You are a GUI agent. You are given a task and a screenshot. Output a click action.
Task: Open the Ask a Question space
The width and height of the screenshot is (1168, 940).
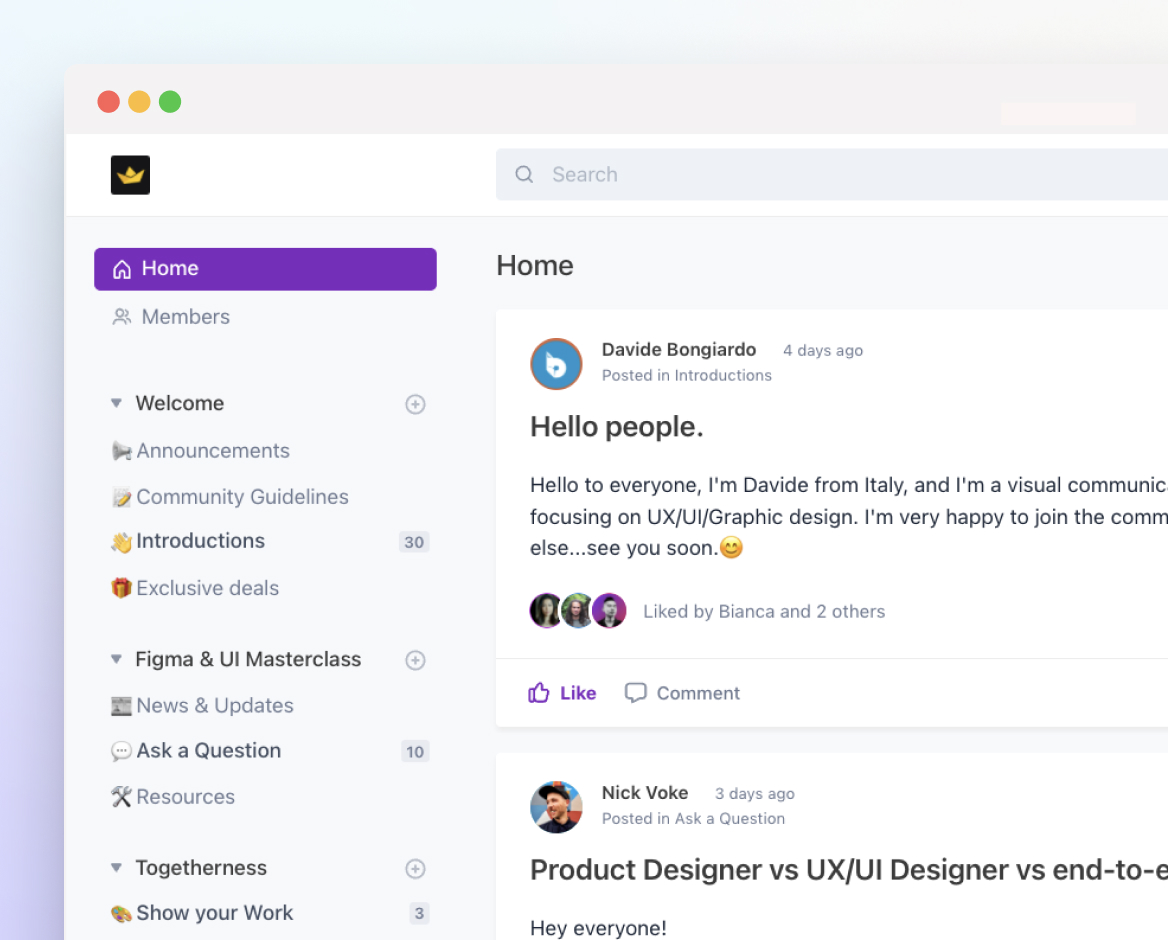tap(209, 750)
